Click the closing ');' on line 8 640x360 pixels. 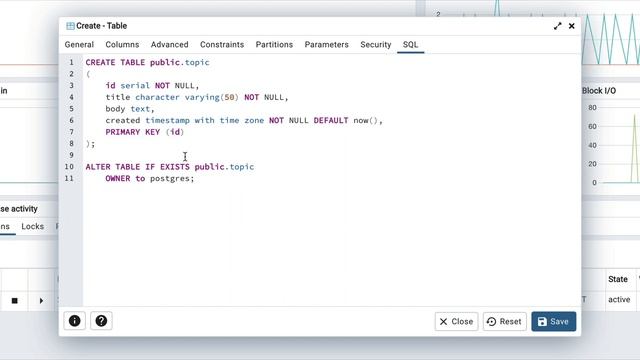click(90, 144)
